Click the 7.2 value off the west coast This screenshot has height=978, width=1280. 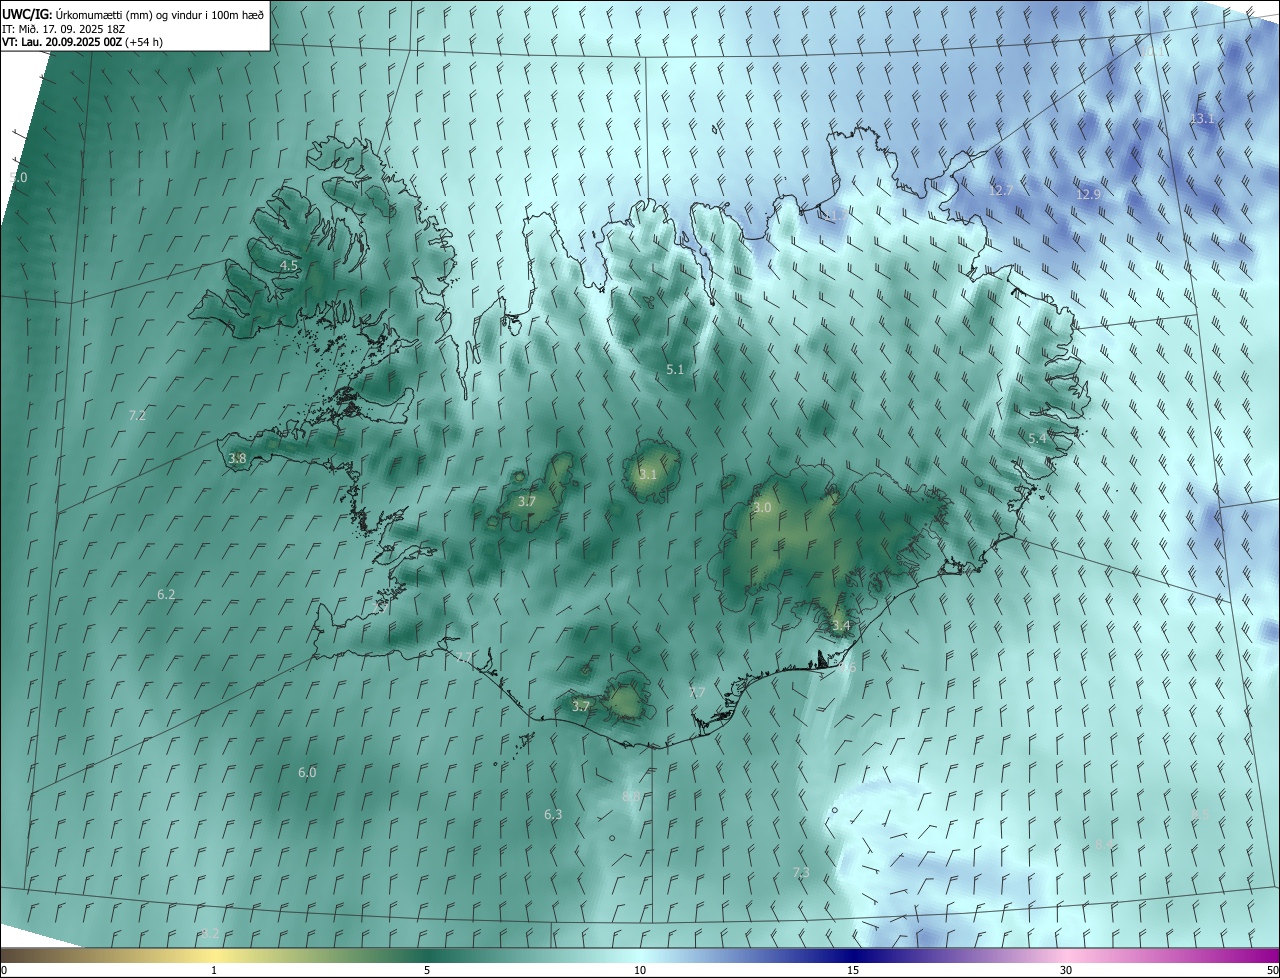point(138,415)
